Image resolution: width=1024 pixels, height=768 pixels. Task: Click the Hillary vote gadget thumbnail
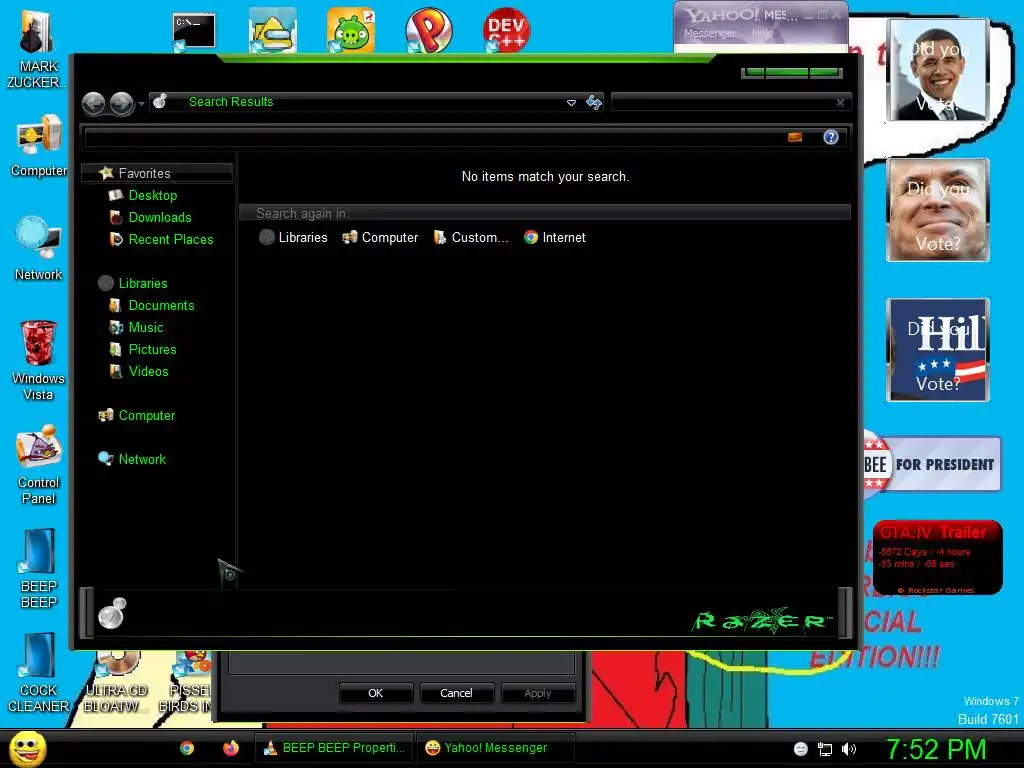(x=938, y=349)
